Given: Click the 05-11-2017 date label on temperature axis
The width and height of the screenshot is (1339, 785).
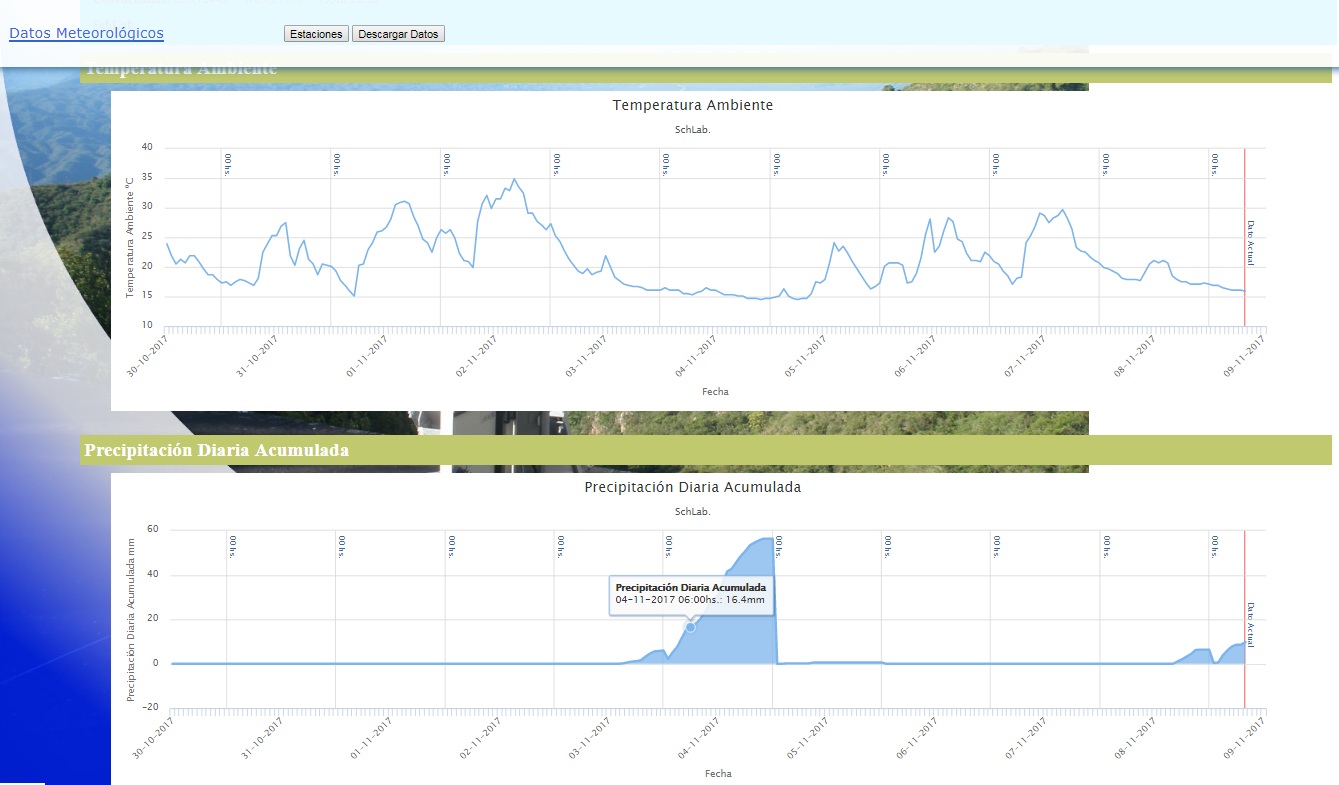Looking at the screenshot, I should [x=806, y=355].
